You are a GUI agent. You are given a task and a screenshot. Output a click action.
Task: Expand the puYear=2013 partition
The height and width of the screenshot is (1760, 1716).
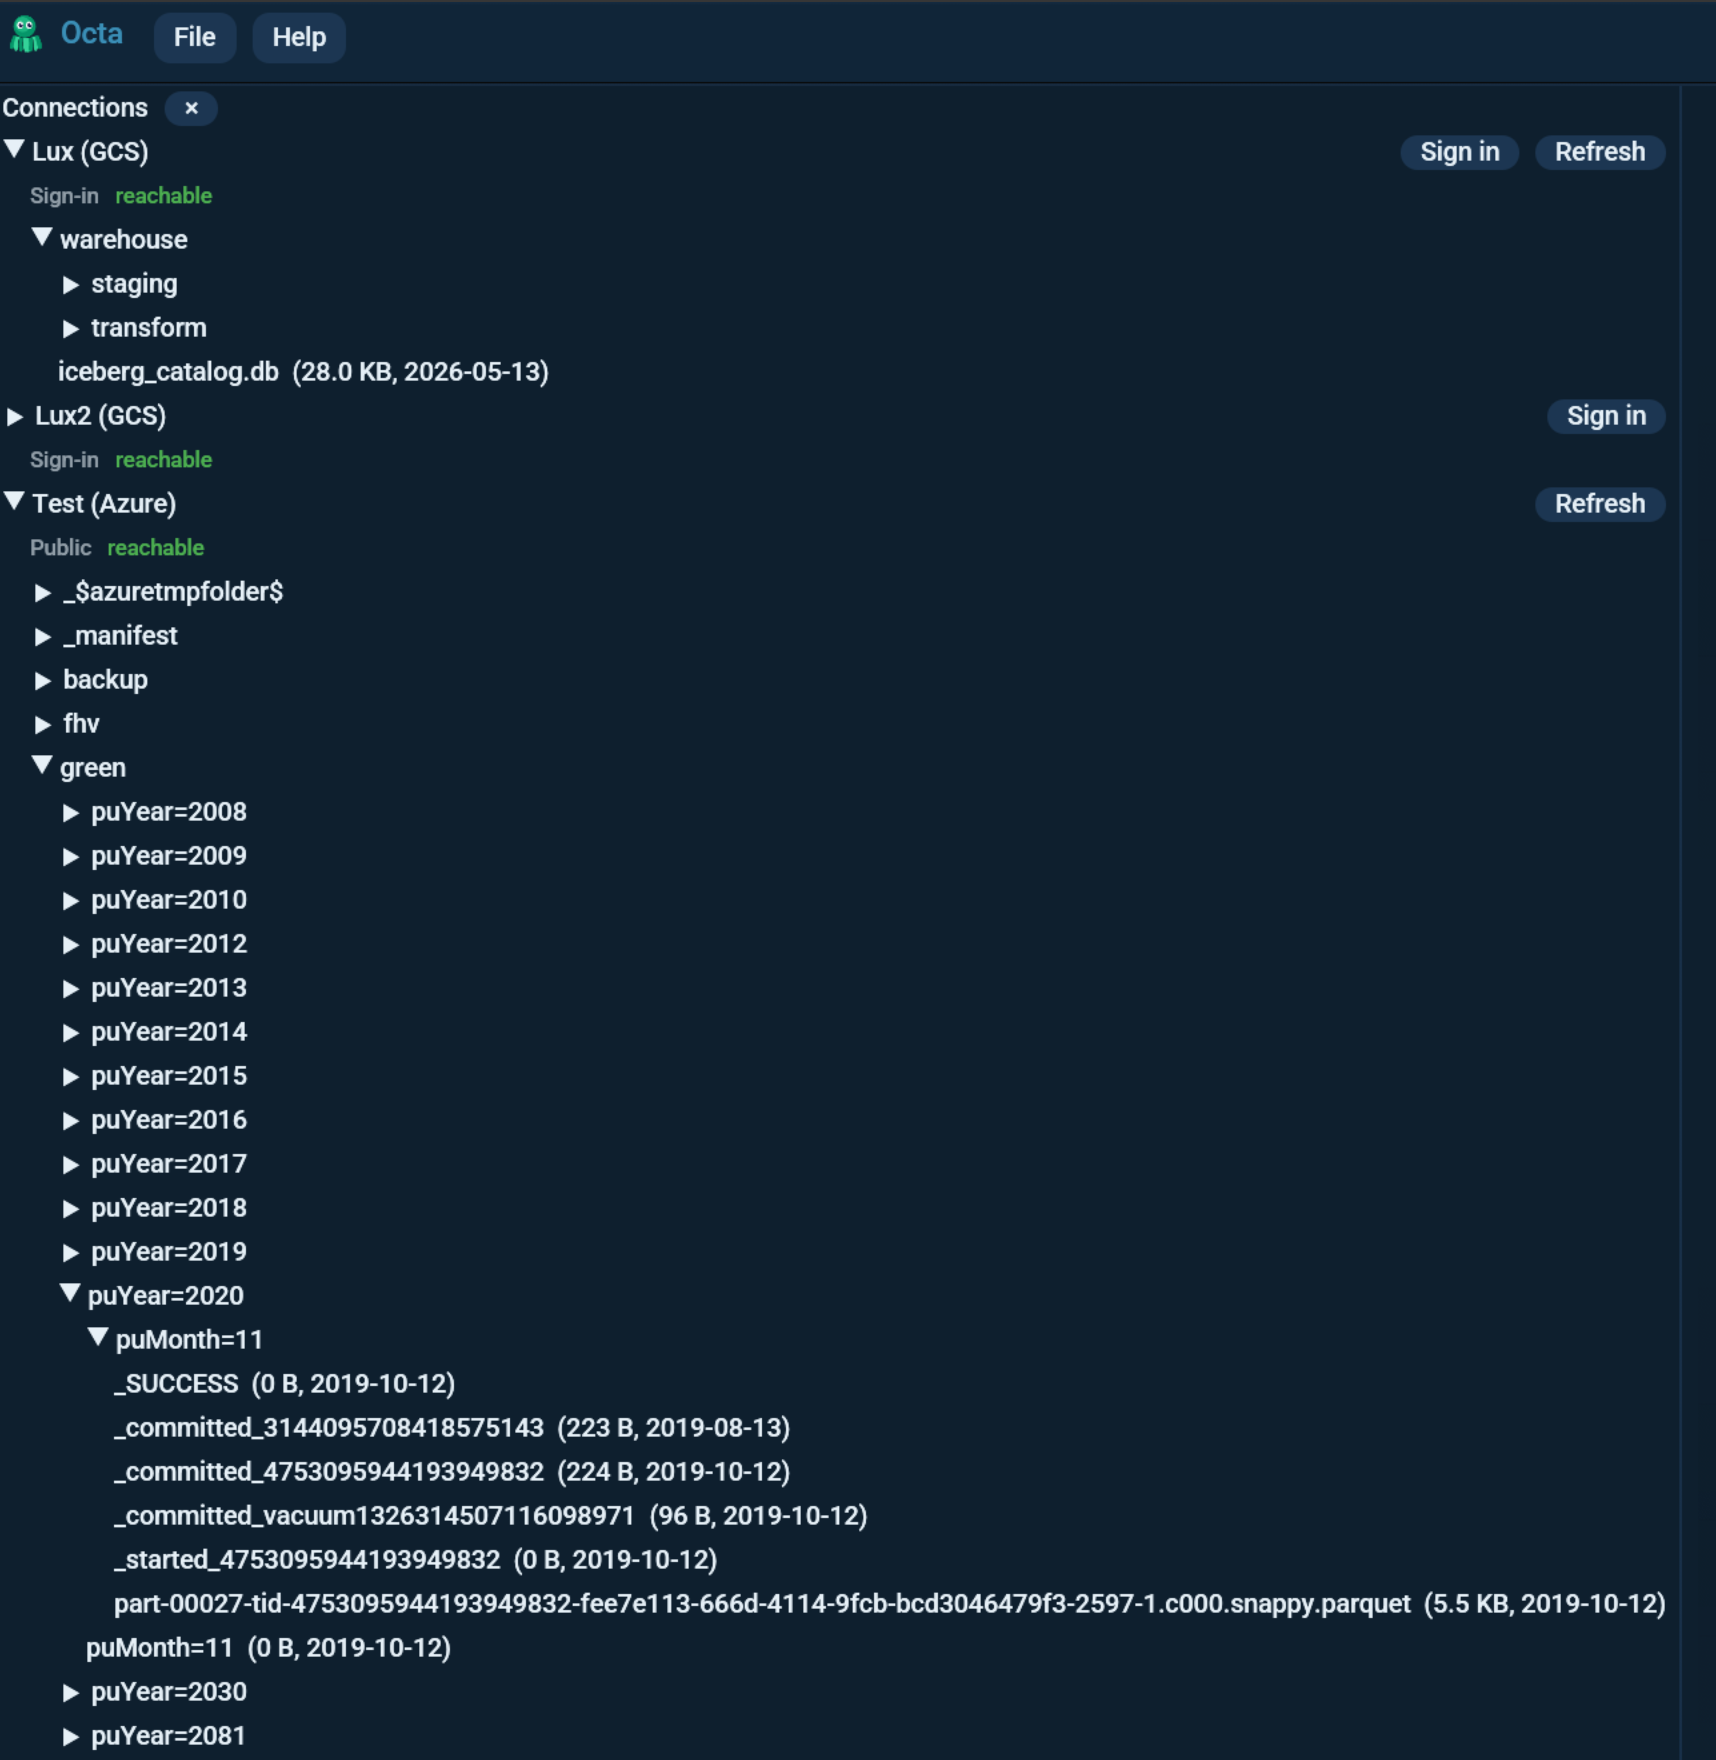point(71,988)
